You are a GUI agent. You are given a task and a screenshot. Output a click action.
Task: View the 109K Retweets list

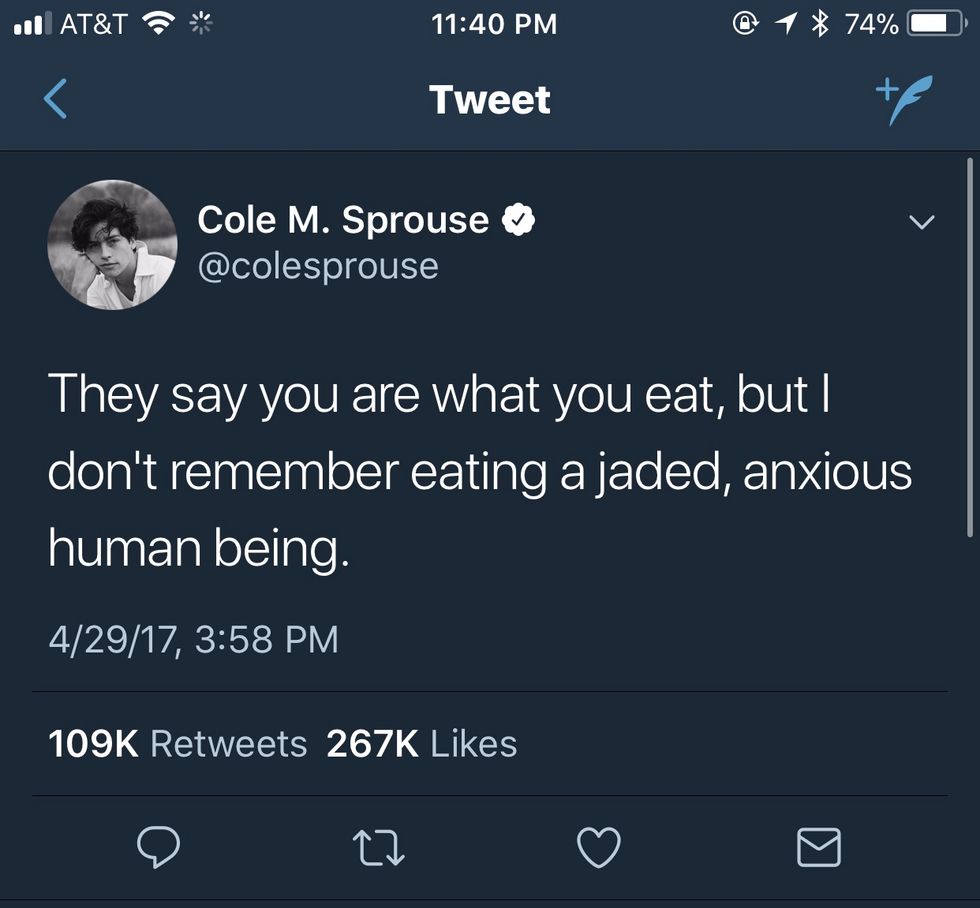click(178, 743)
